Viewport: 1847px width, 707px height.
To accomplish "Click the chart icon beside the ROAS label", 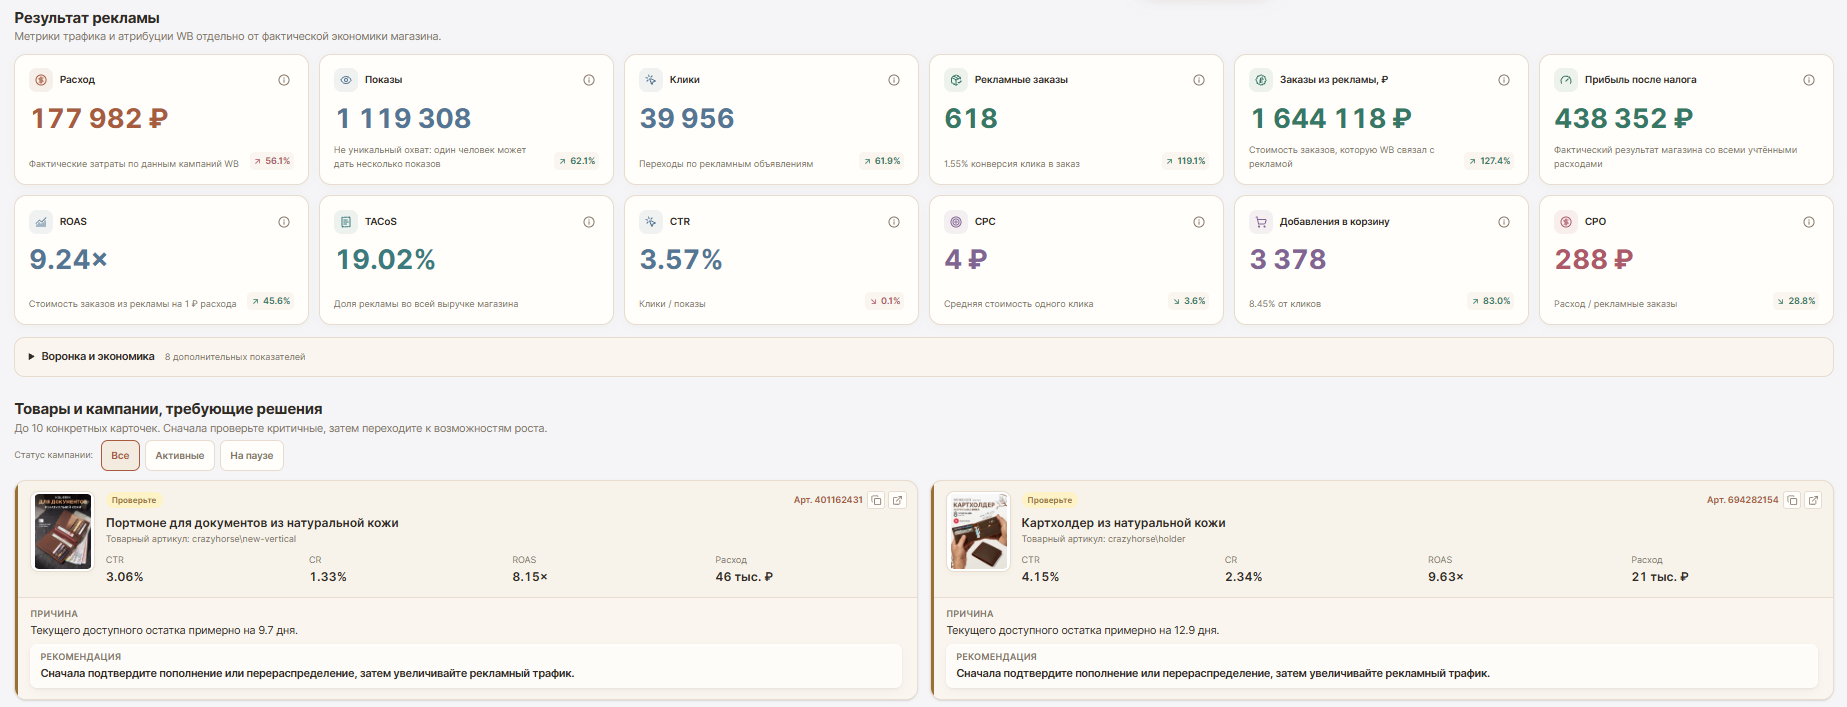I will click(41, 222).
